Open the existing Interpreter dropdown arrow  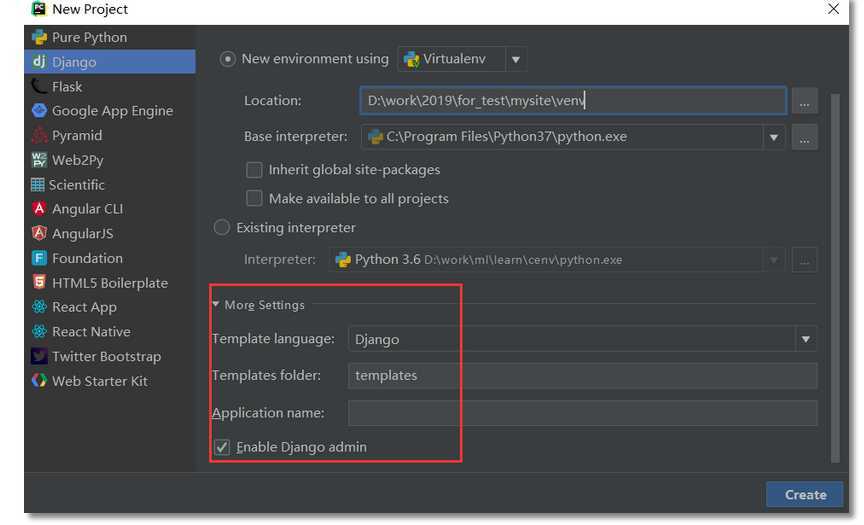point(774,260)
